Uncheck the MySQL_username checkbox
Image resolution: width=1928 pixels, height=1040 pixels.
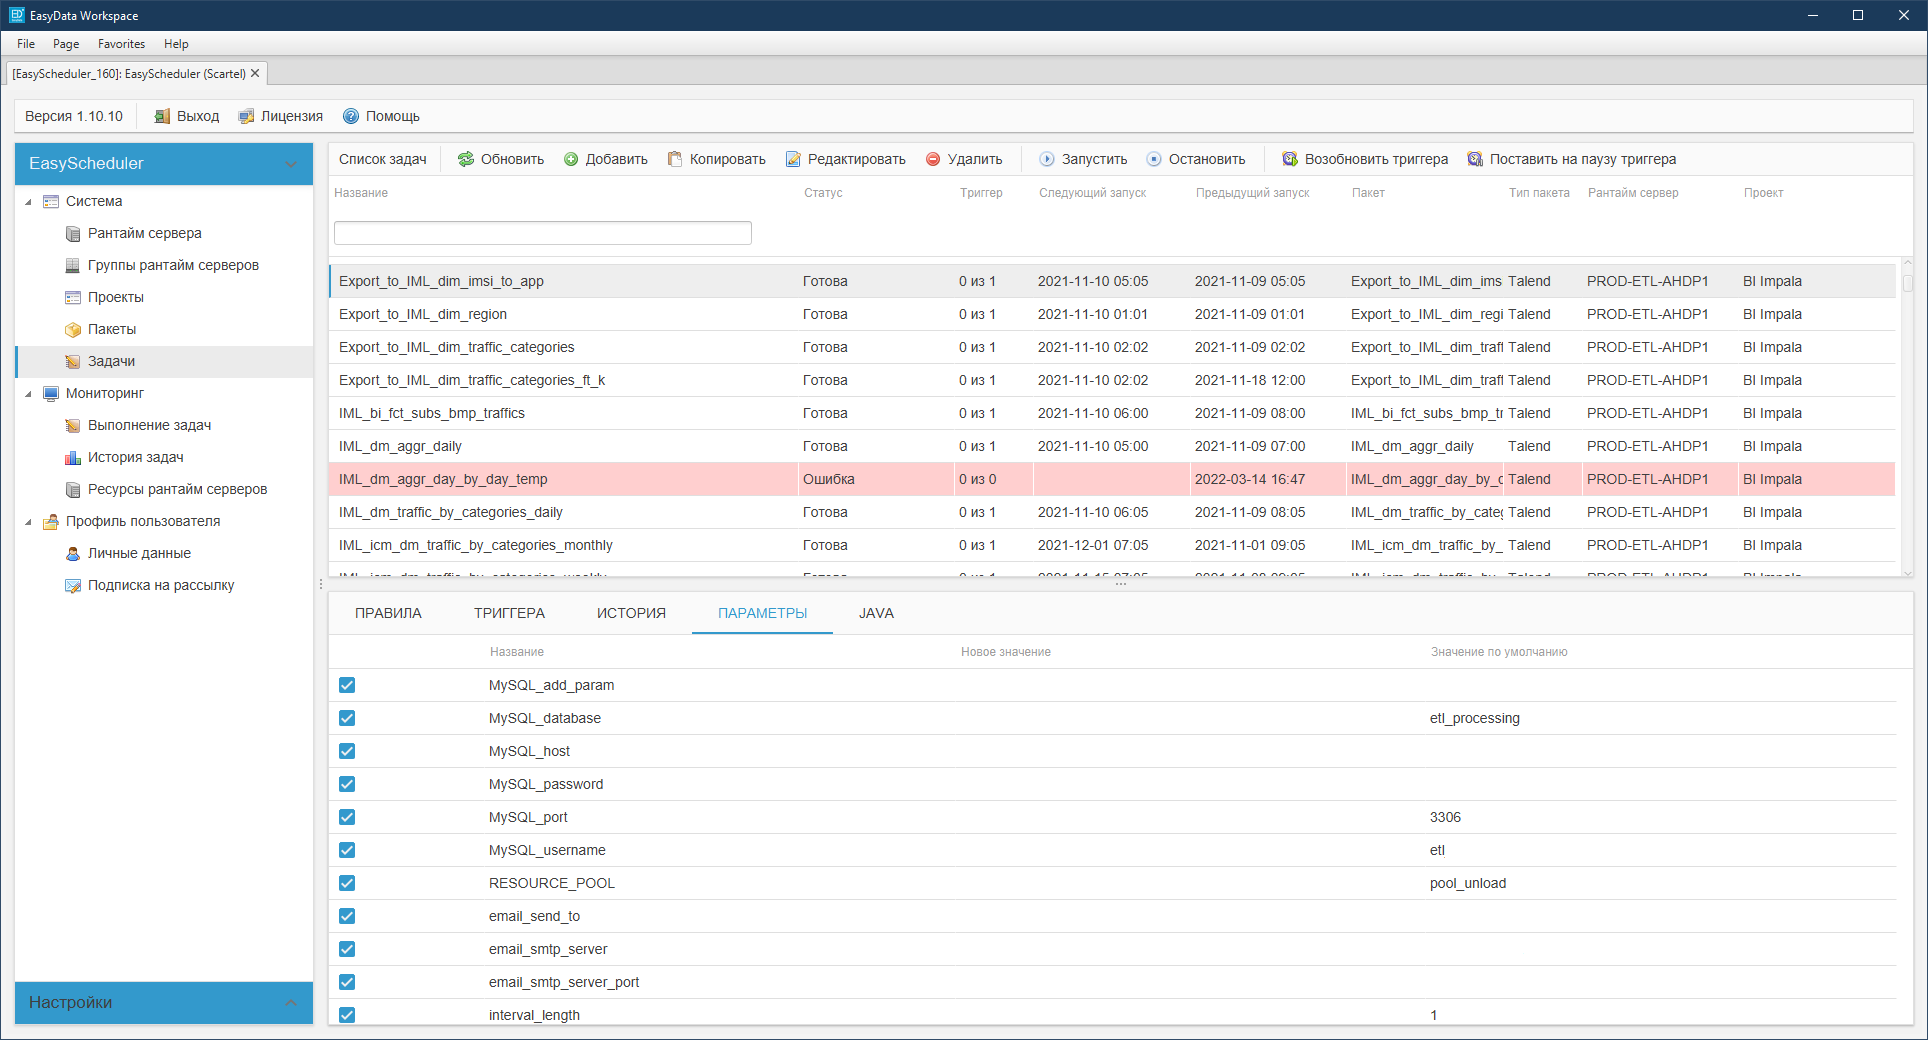point(347,850)
